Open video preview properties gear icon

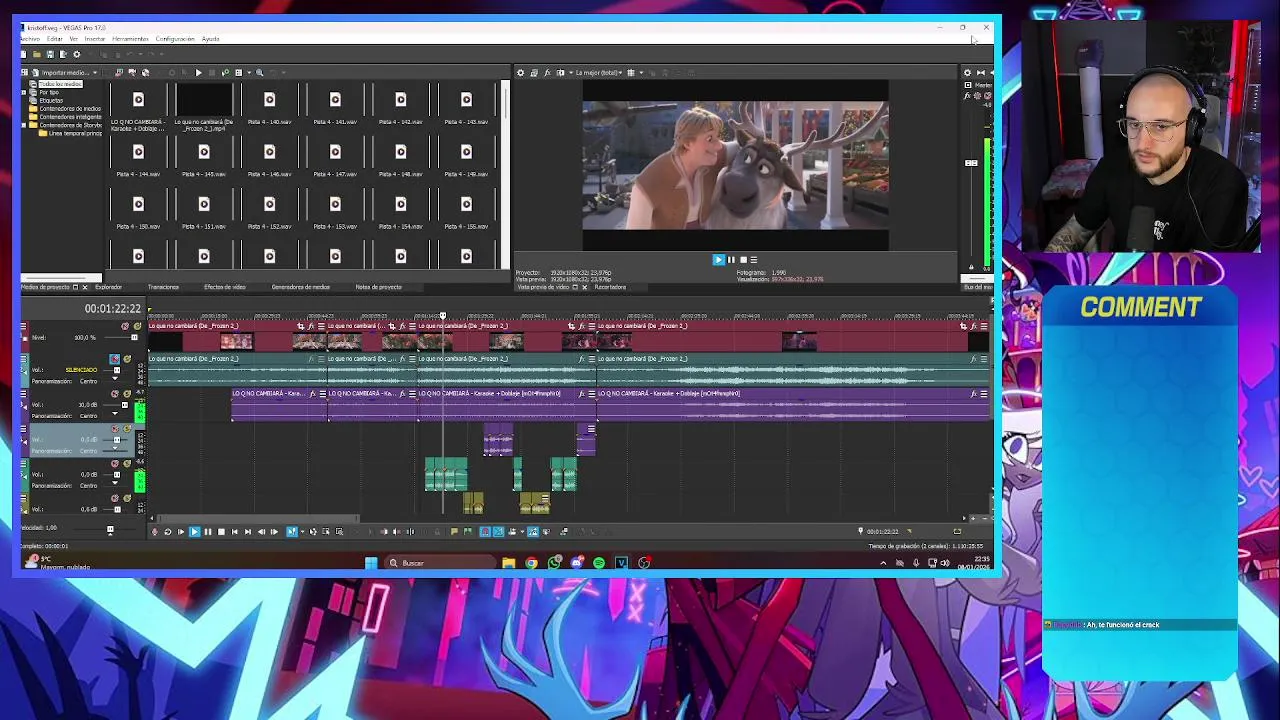point(520,72)
